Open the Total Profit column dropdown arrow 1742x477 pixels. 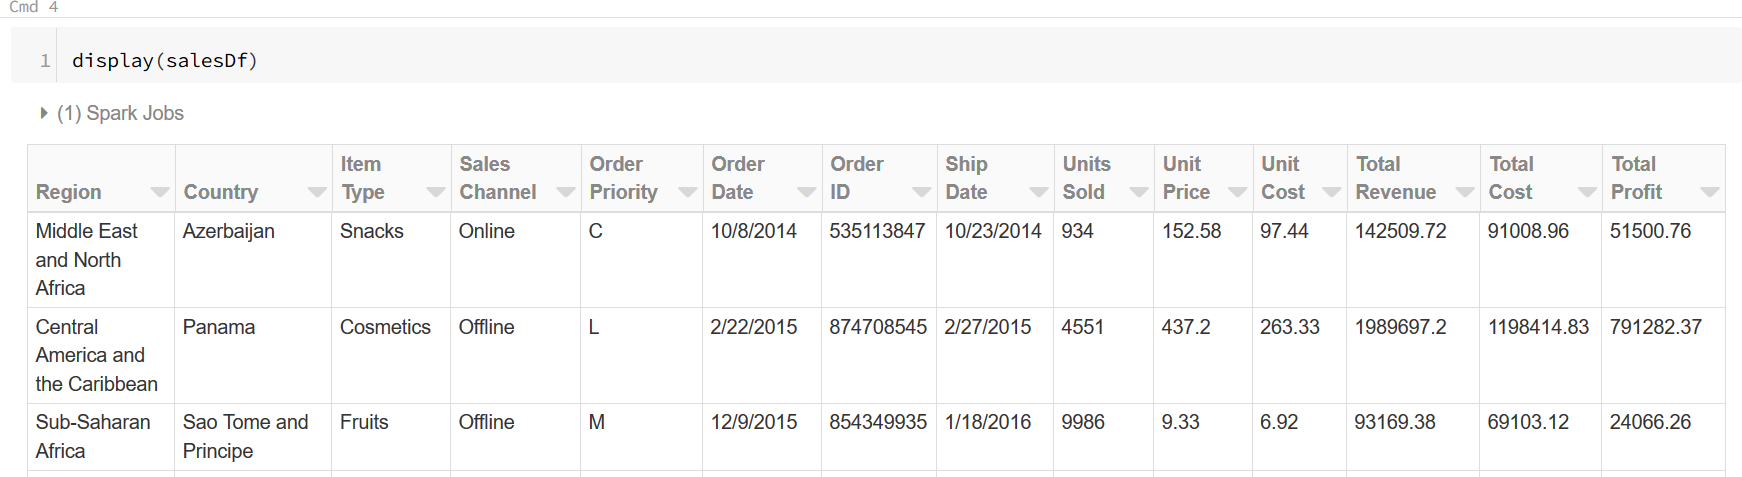(1710, 192)
